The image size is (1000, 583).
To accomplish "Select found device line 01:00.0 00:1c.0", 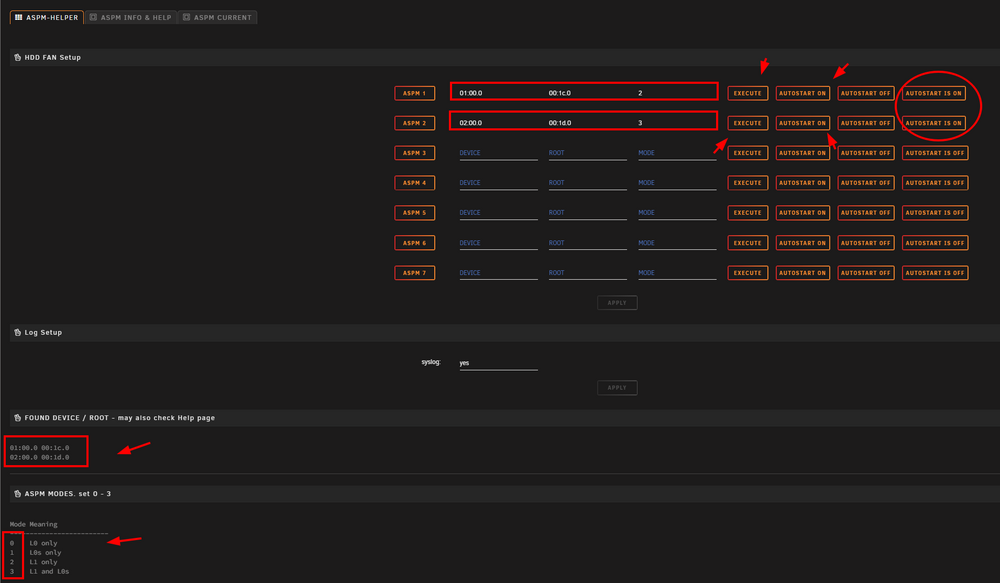I will pos(40,448).
